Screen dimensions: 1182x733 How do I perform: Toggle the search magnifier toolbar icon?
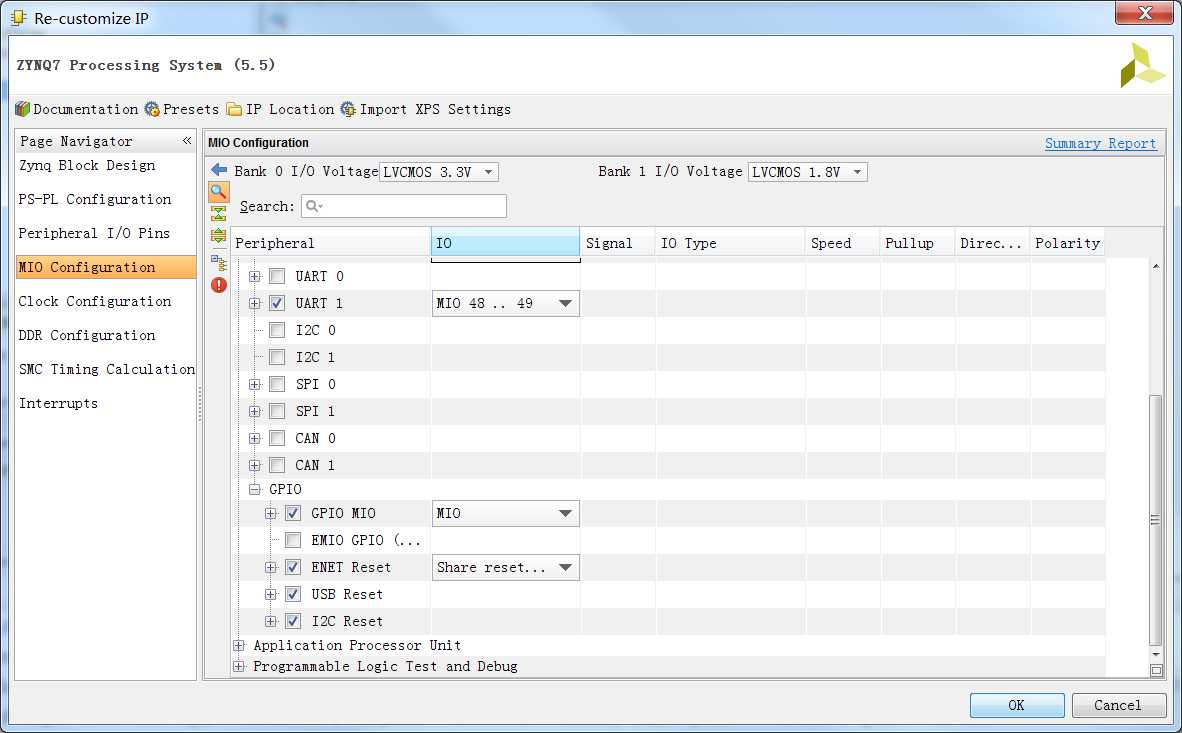(219, 192)
